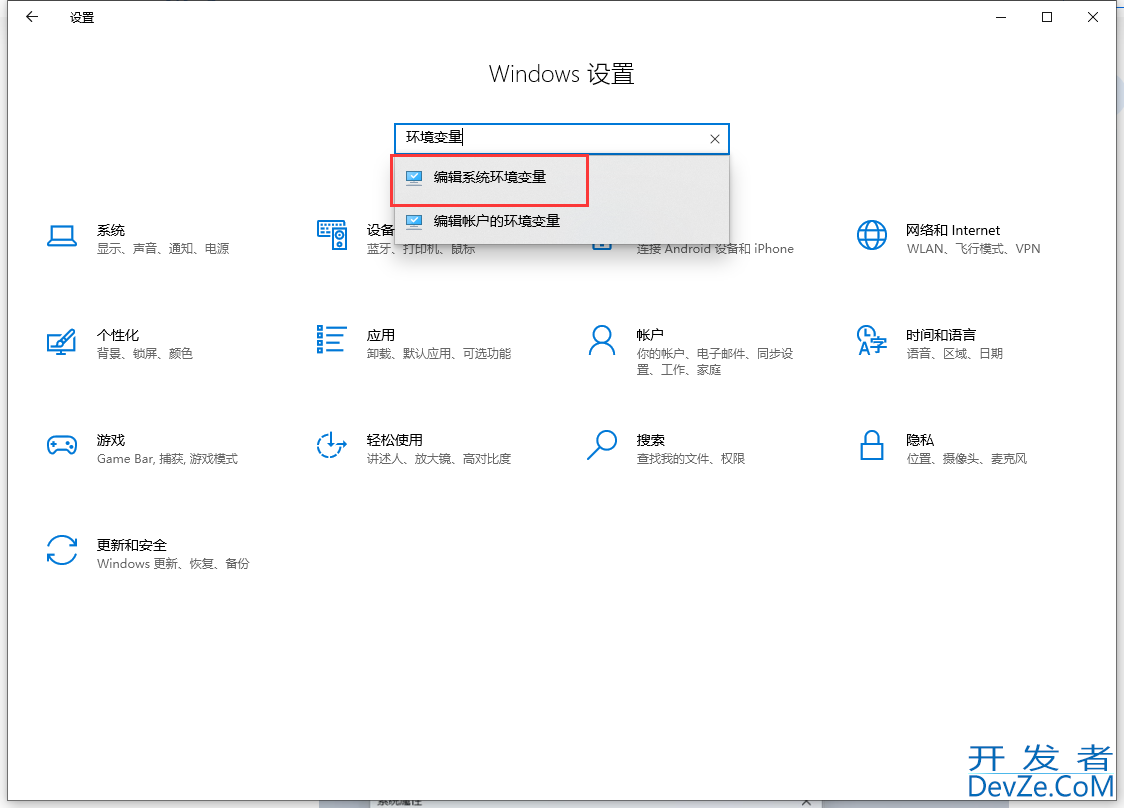Click the monitor icon beside 编辑帐户的环境变量
Image resolution: width=1124 pixels, height=808 pixels.
point(414,222)
